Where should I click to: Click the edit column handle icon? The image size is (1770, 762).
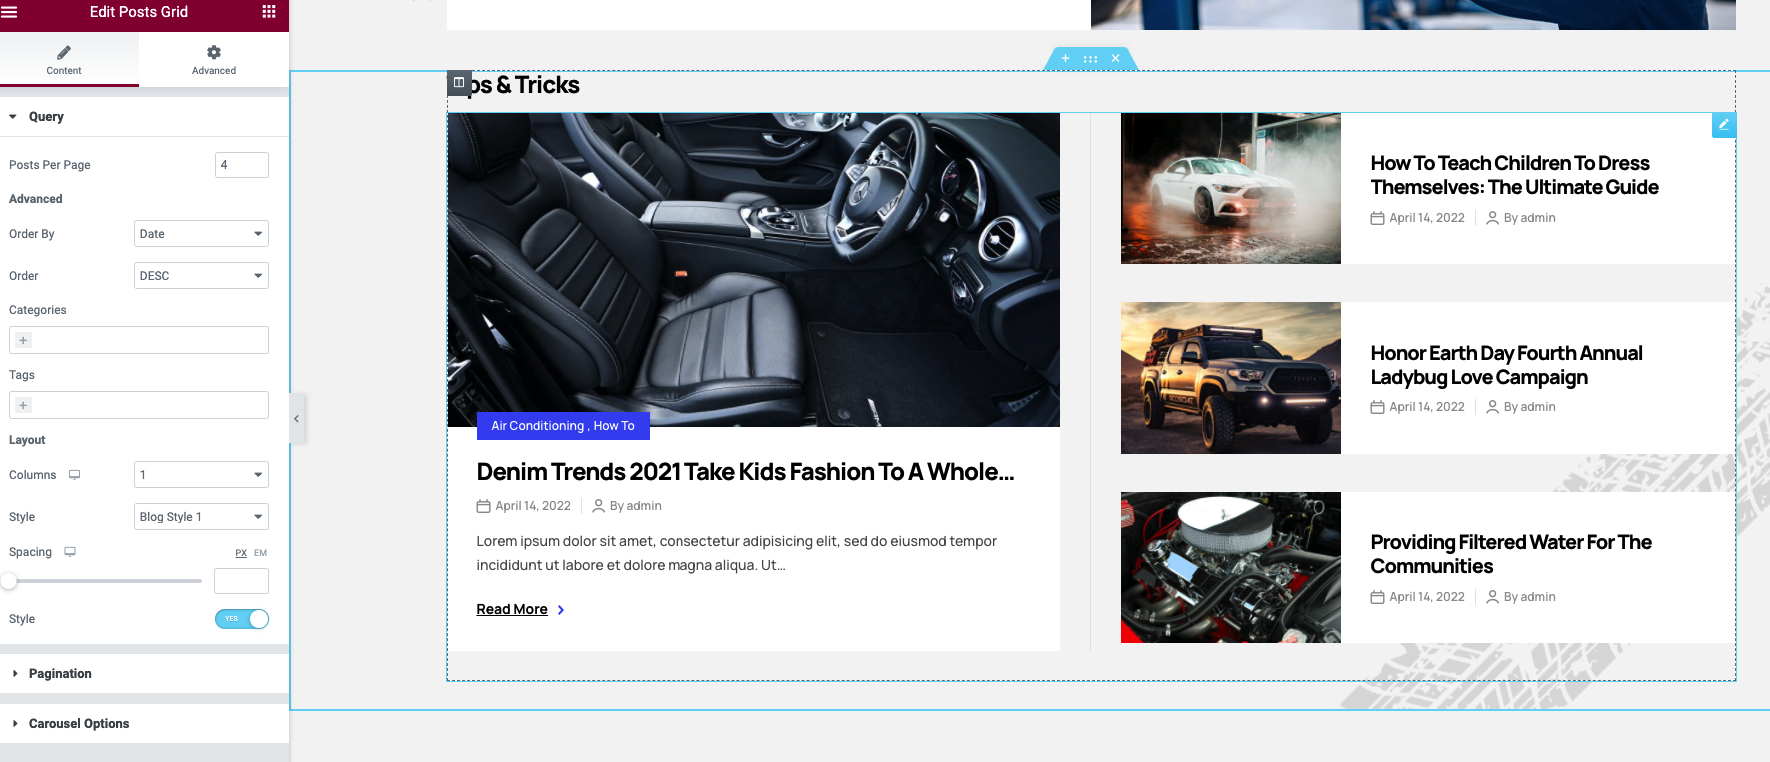coord(459,83)
